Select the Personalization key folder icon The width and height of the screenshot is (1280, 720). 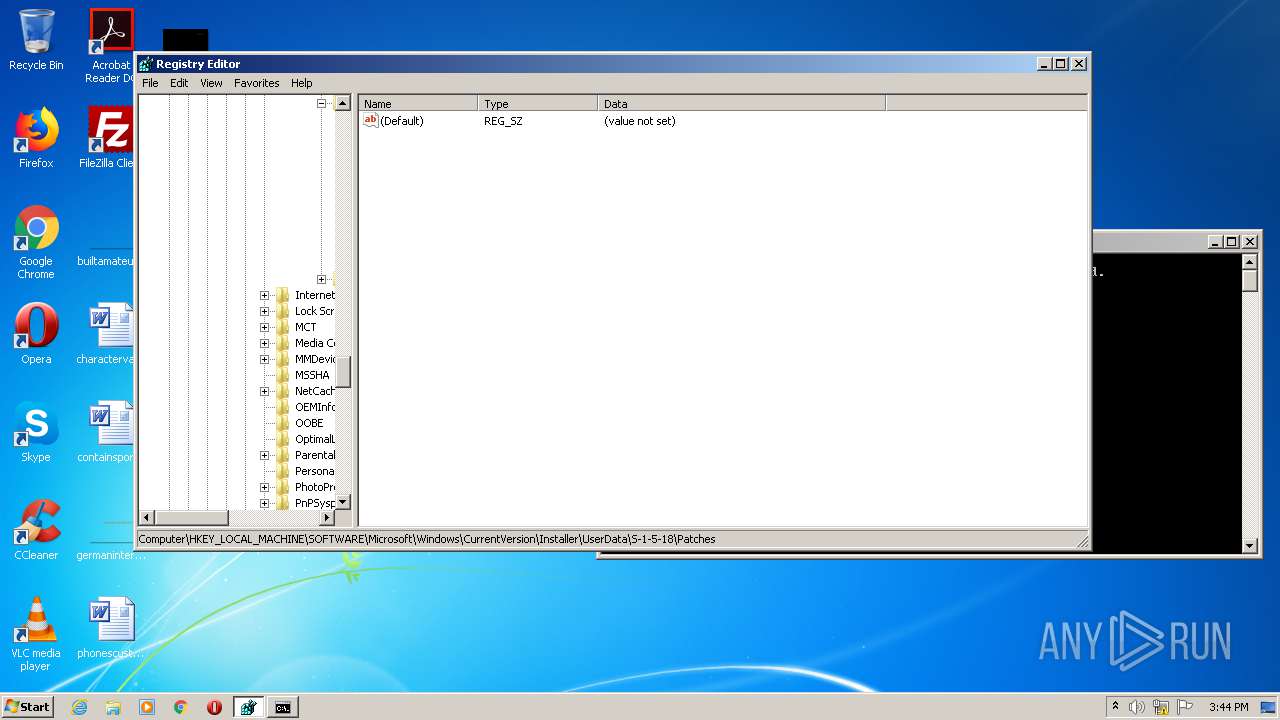tap(283, 471)
